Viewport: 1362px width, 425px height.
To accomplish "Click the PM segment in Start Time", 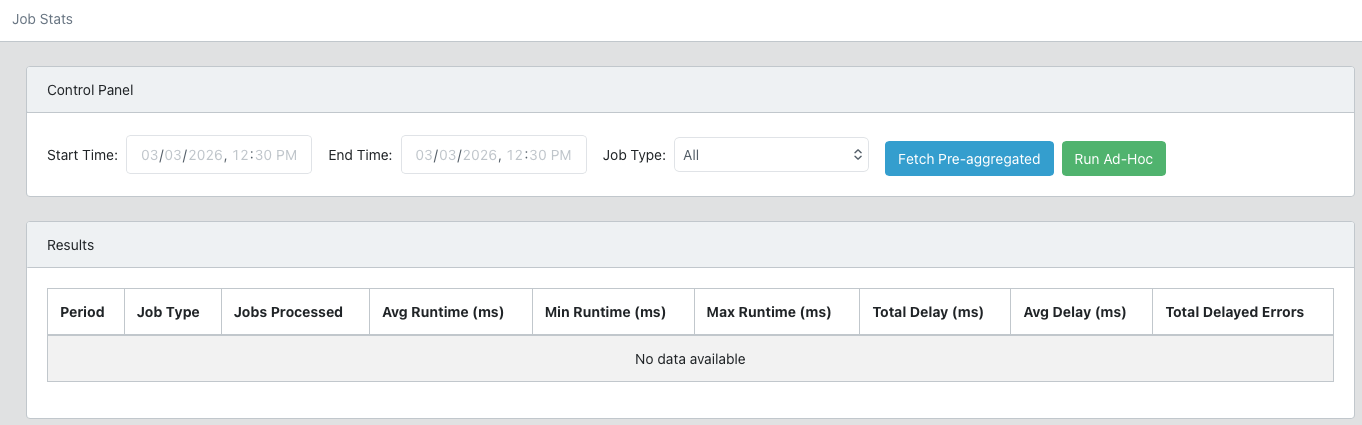I will click(284, 155).
